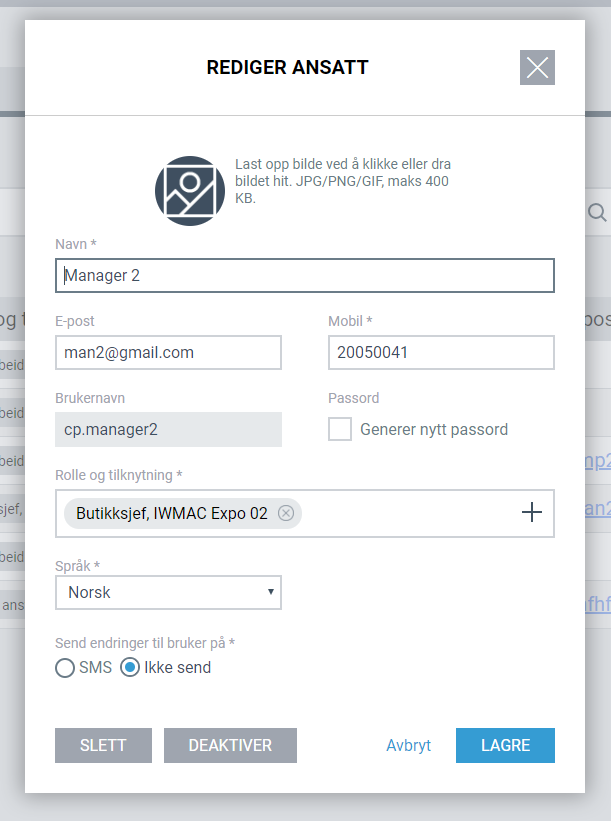Click the Avbryt link
This screenshot has width=611, height=821.
click(x=408, y=745)
